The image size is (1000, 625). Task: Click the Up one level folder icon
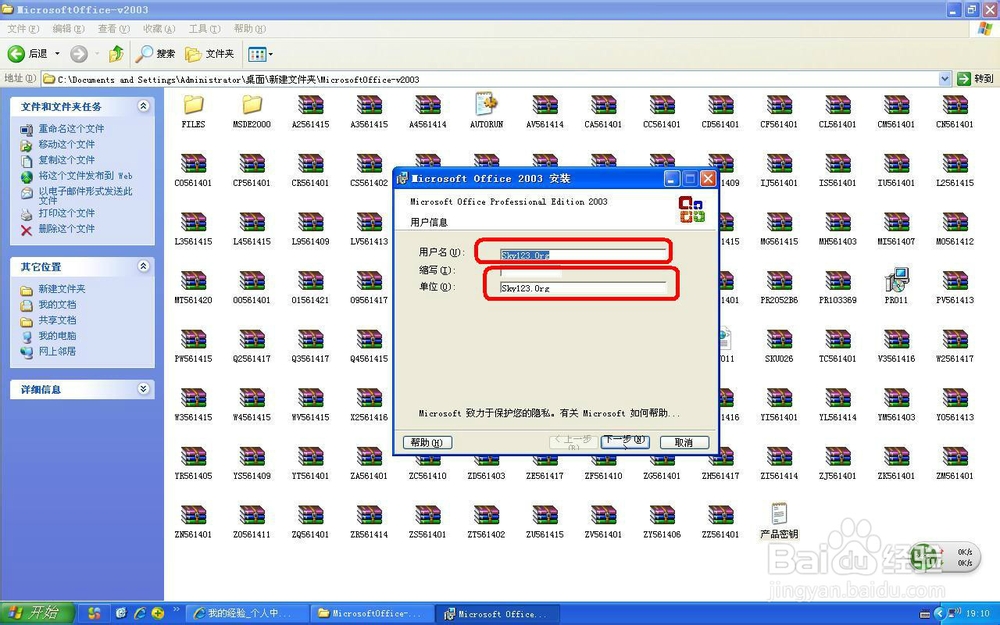point(118,53)
